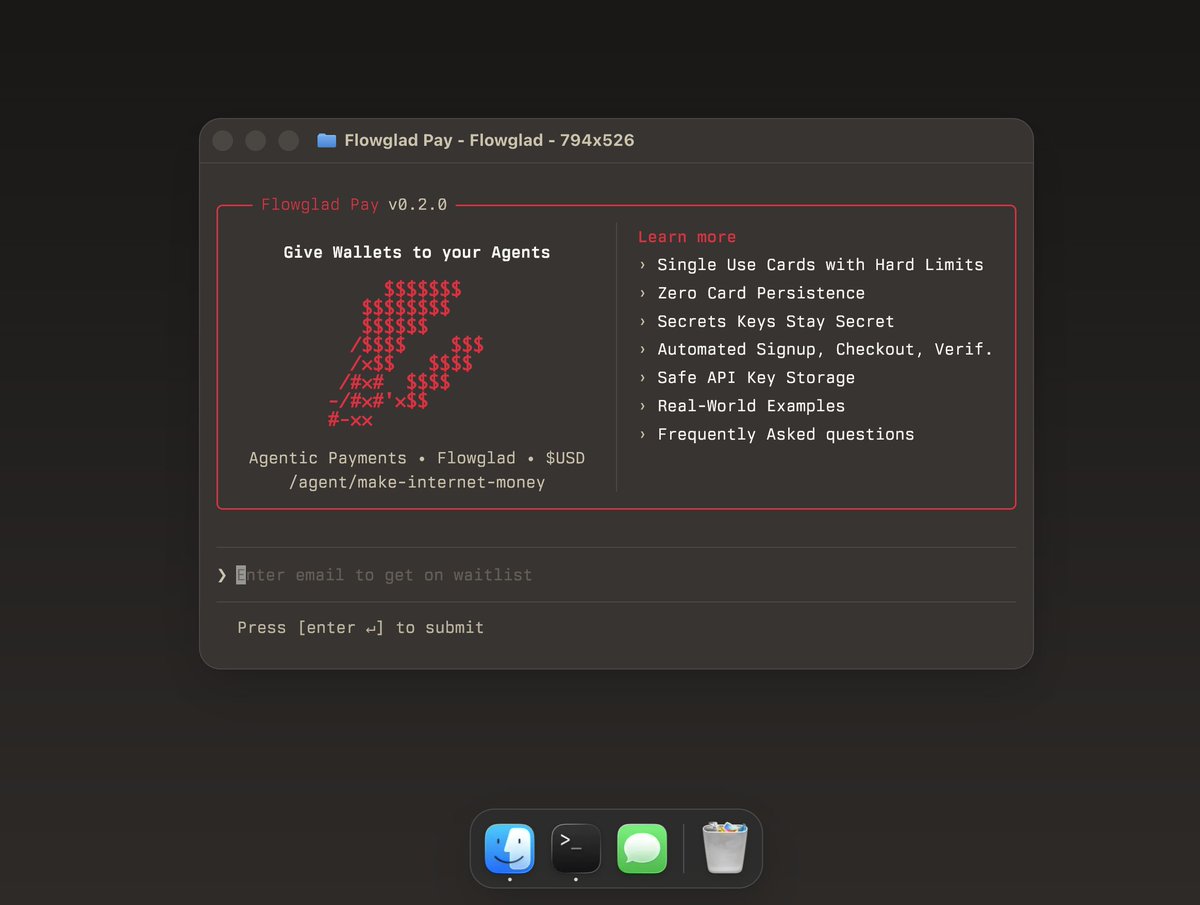Open Finder from the dock
Image resolution: width=1200 pixels, height=905 pixels.
click(510, 848)
